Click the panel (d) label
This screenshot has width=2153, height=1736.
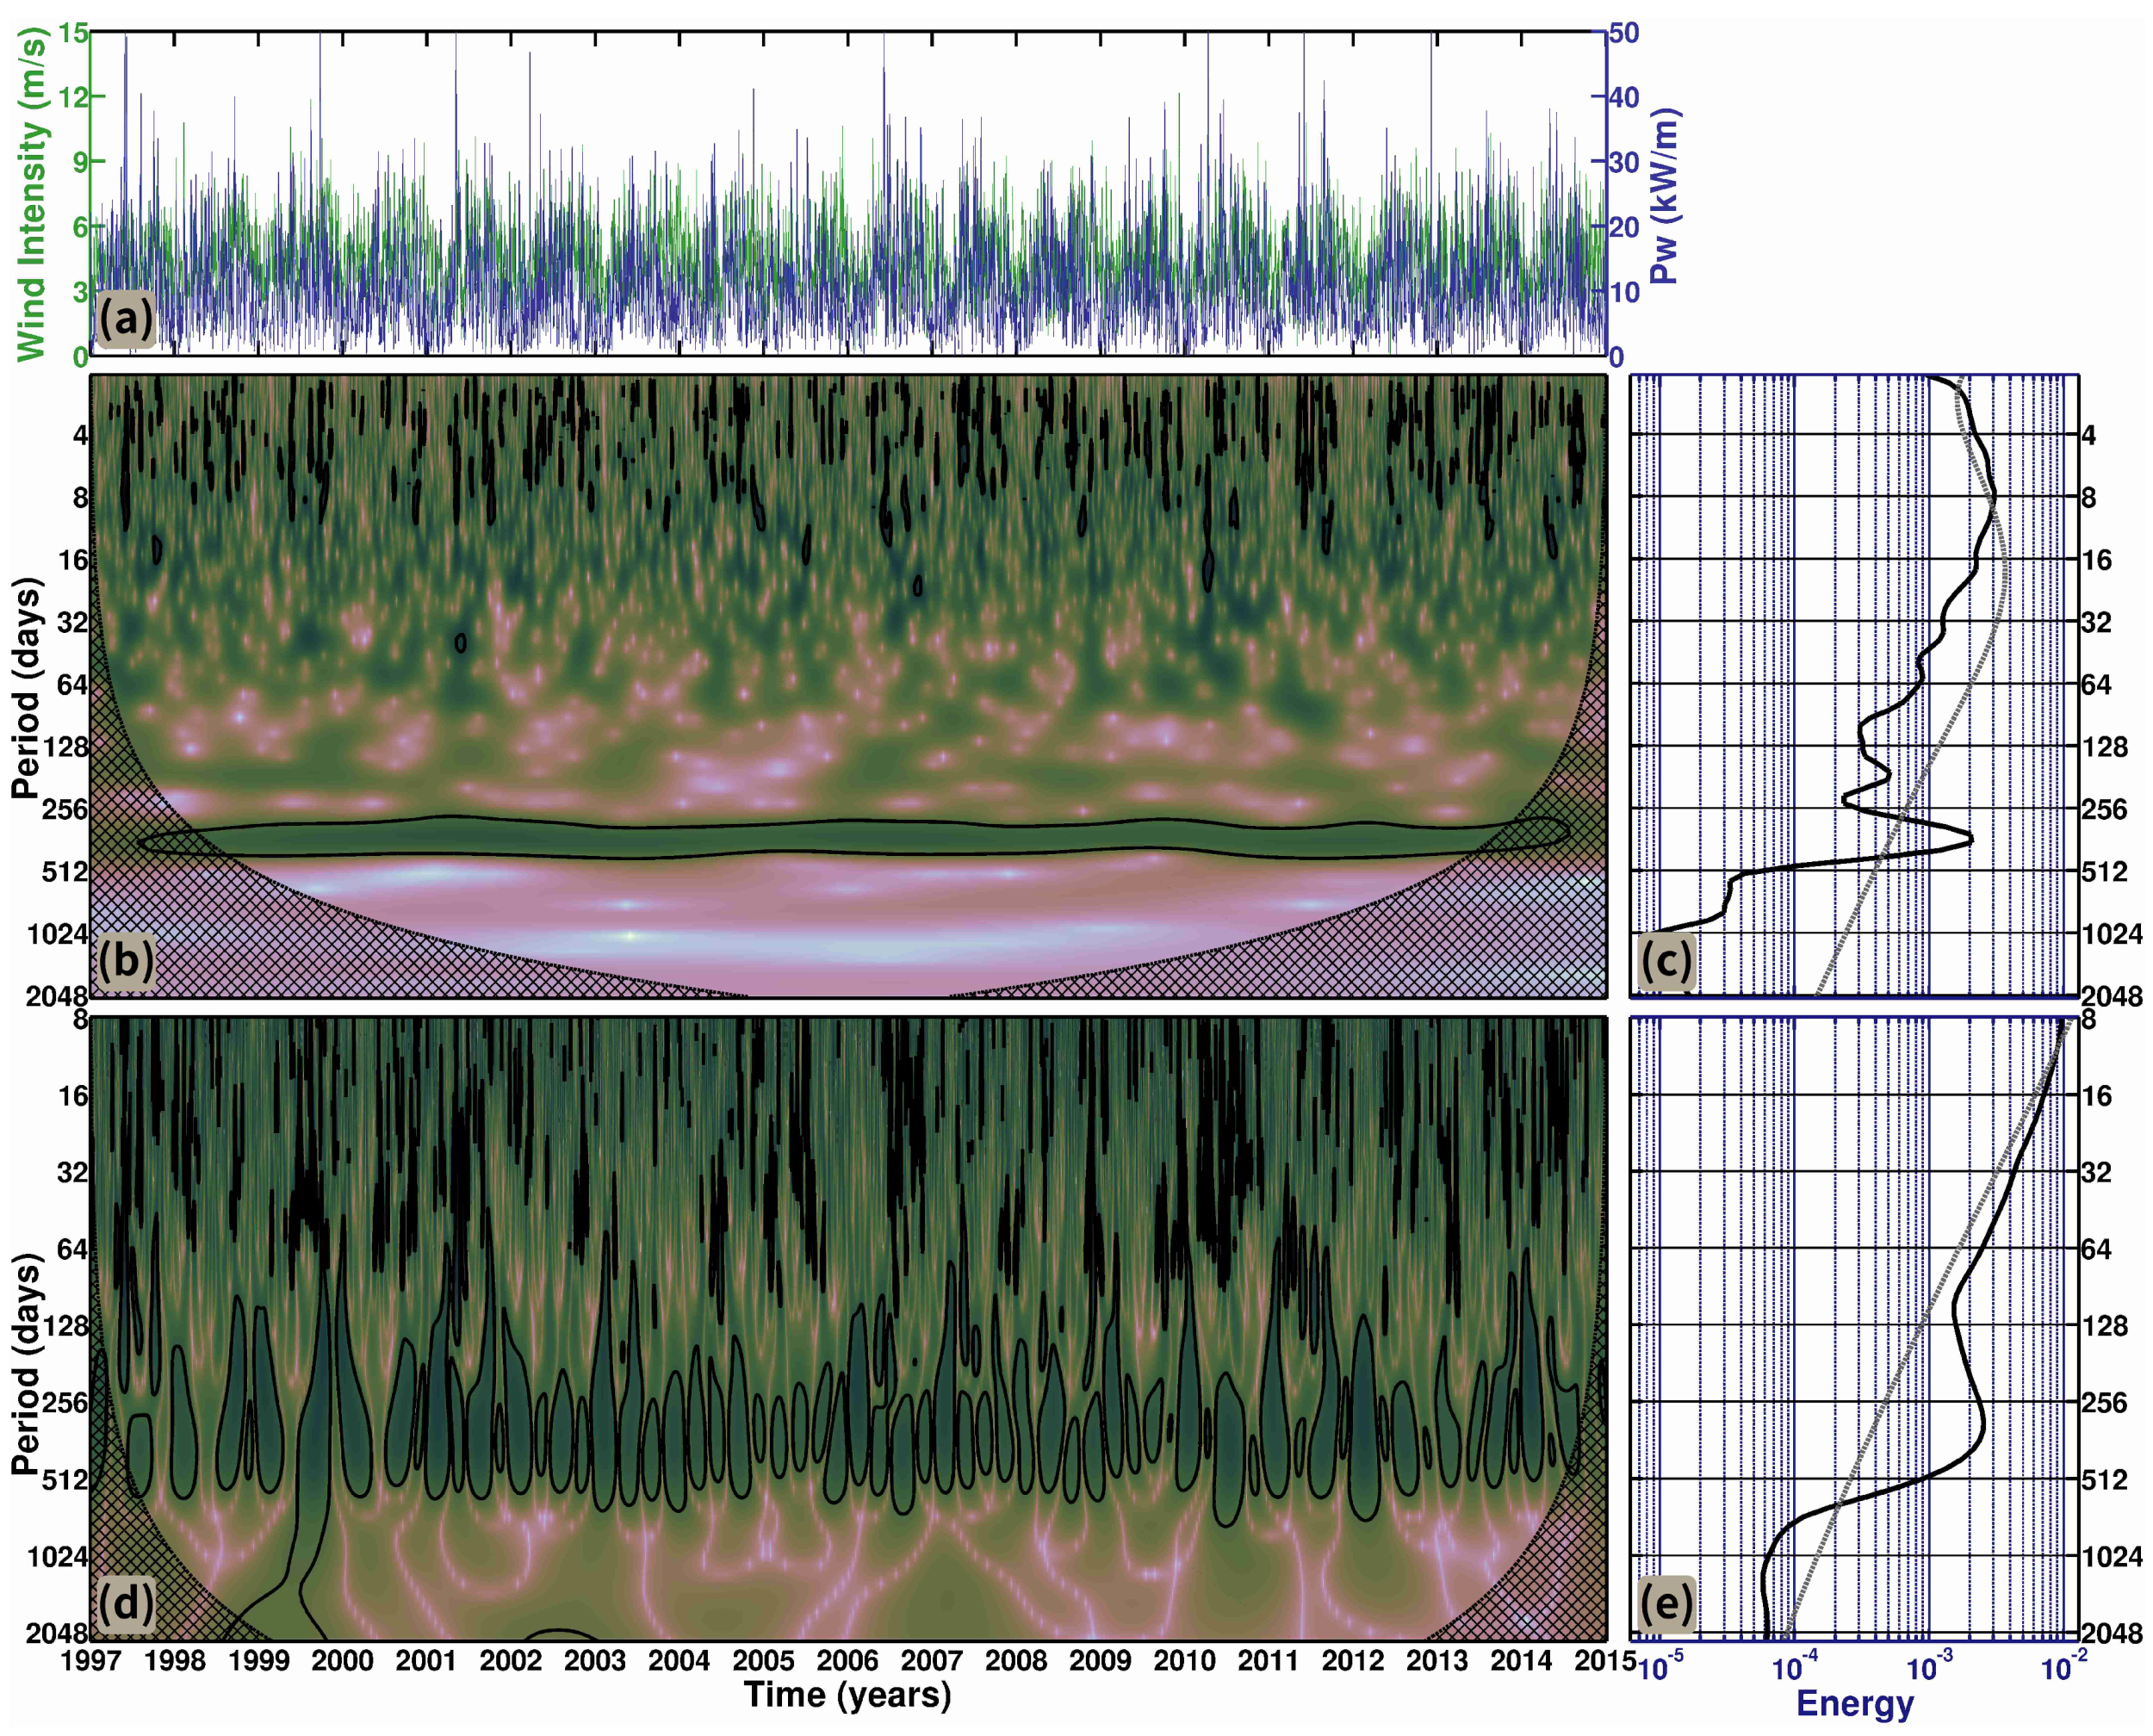click(126, 1603)
